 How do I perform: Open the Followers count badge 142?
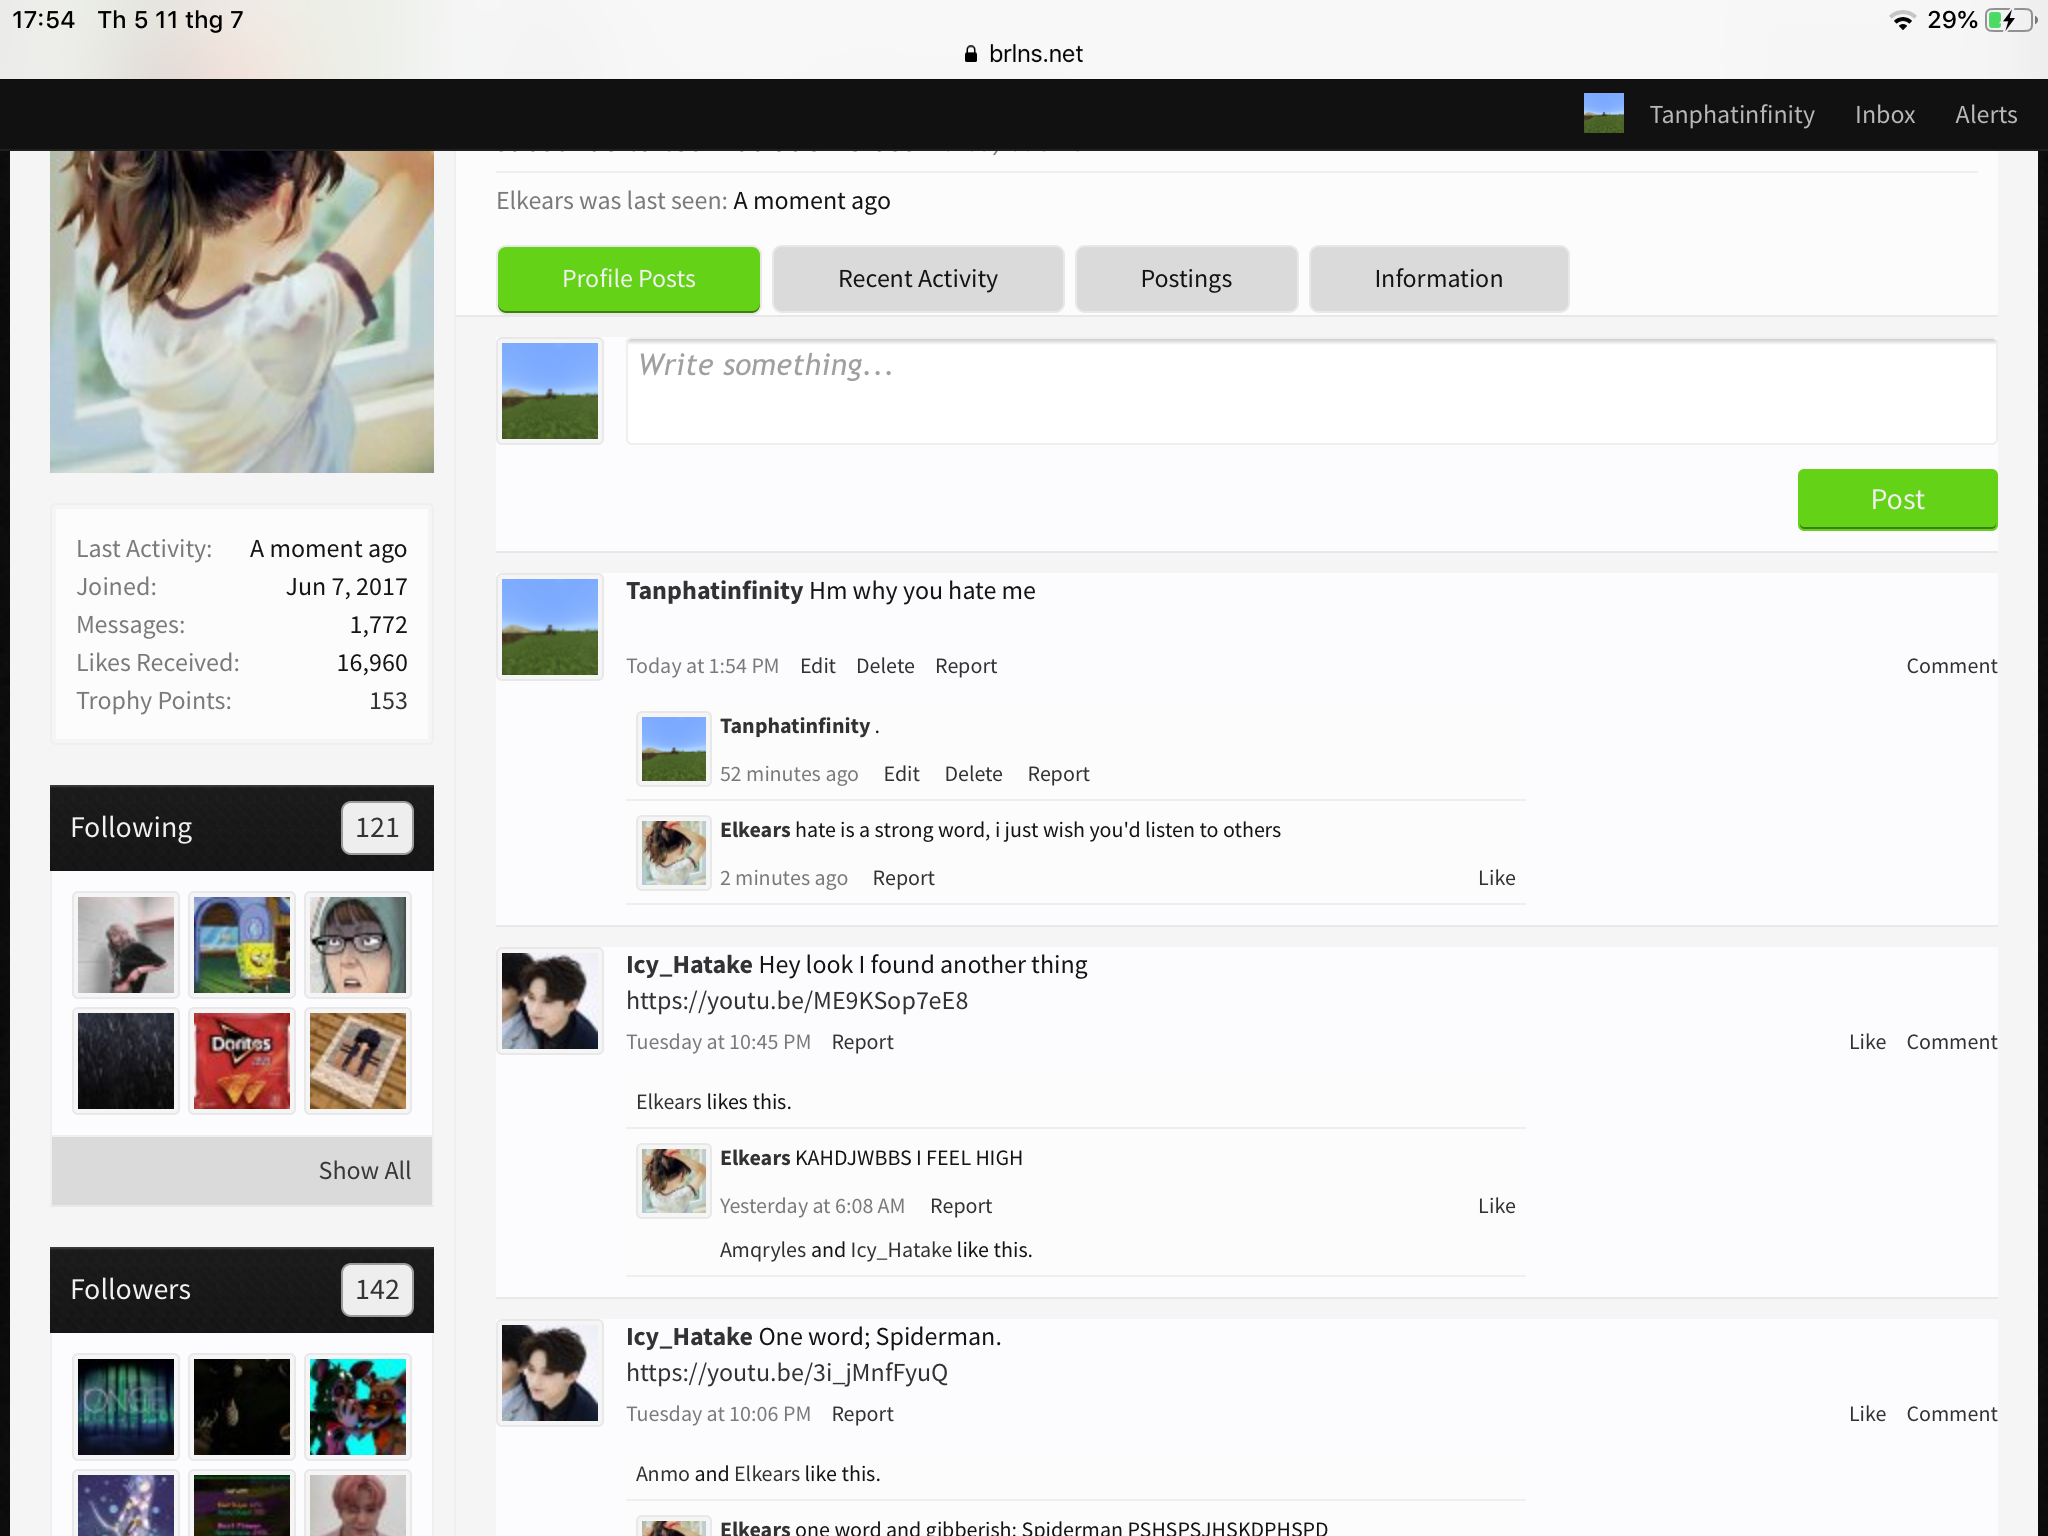pyautogui.click(x=377, y=1290)
